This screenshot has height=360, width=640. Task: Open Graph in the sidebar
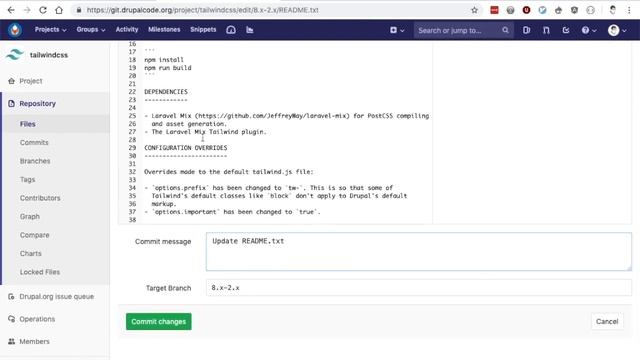30,217
